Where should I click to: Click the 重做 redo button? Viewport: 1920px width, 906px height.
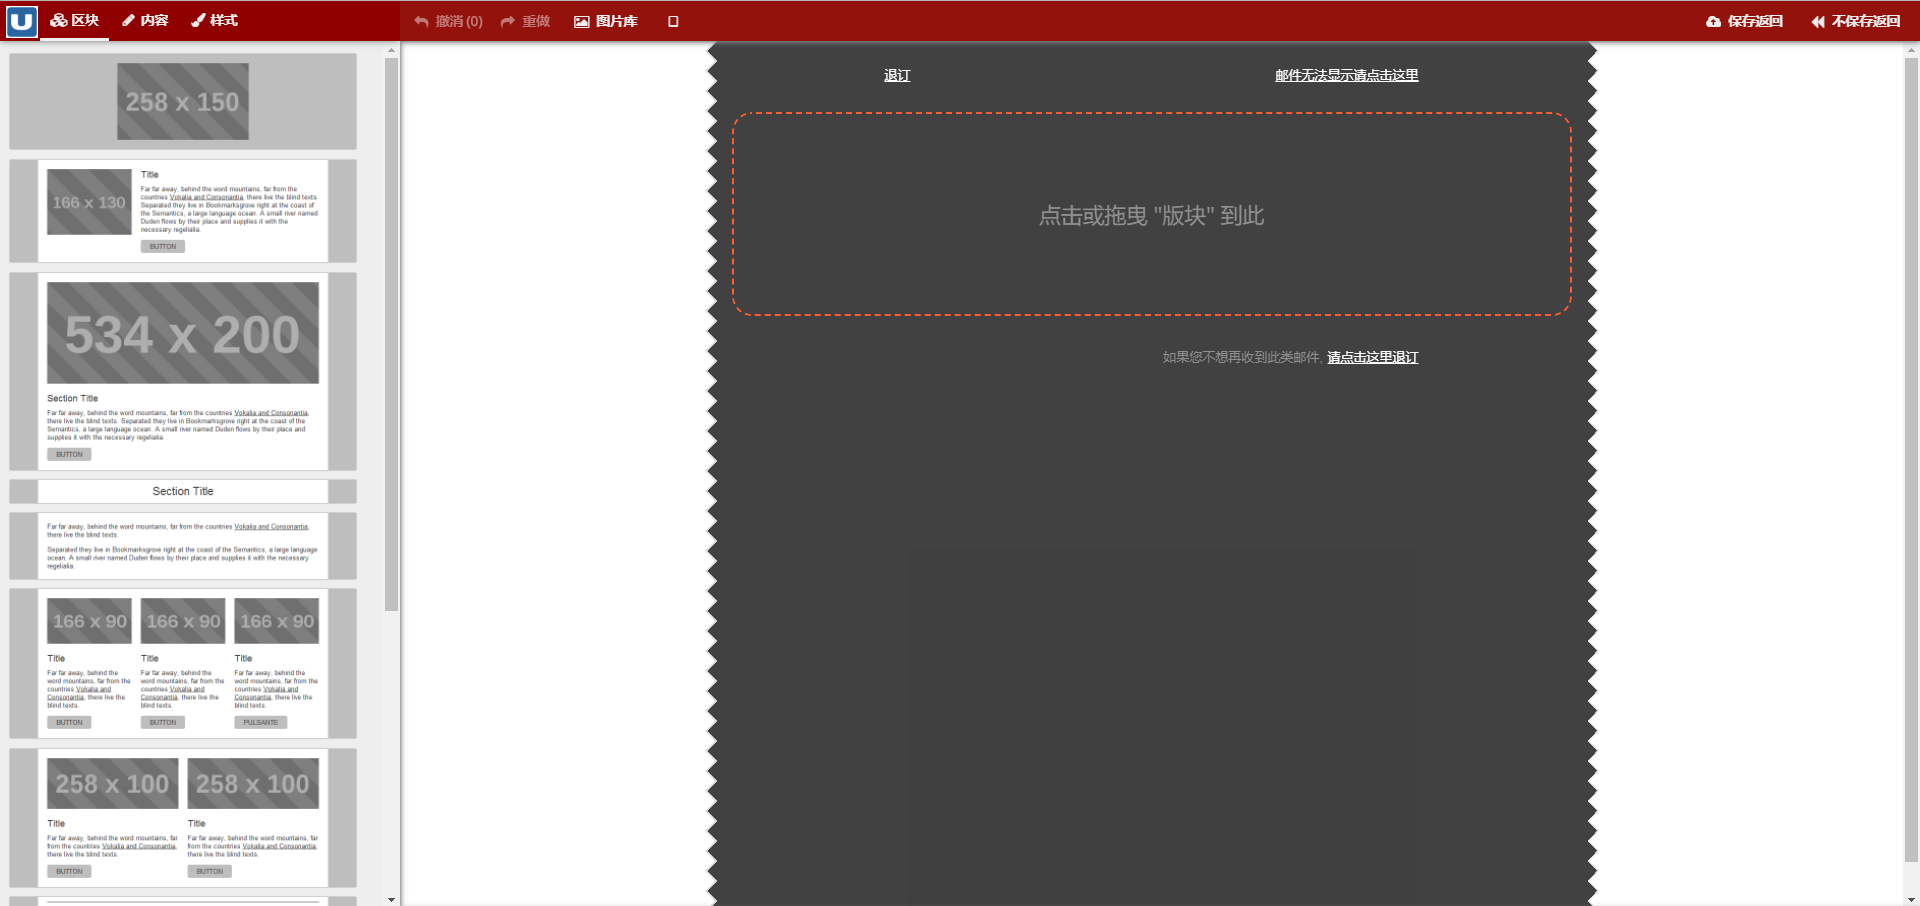click(x=526, y=21)
